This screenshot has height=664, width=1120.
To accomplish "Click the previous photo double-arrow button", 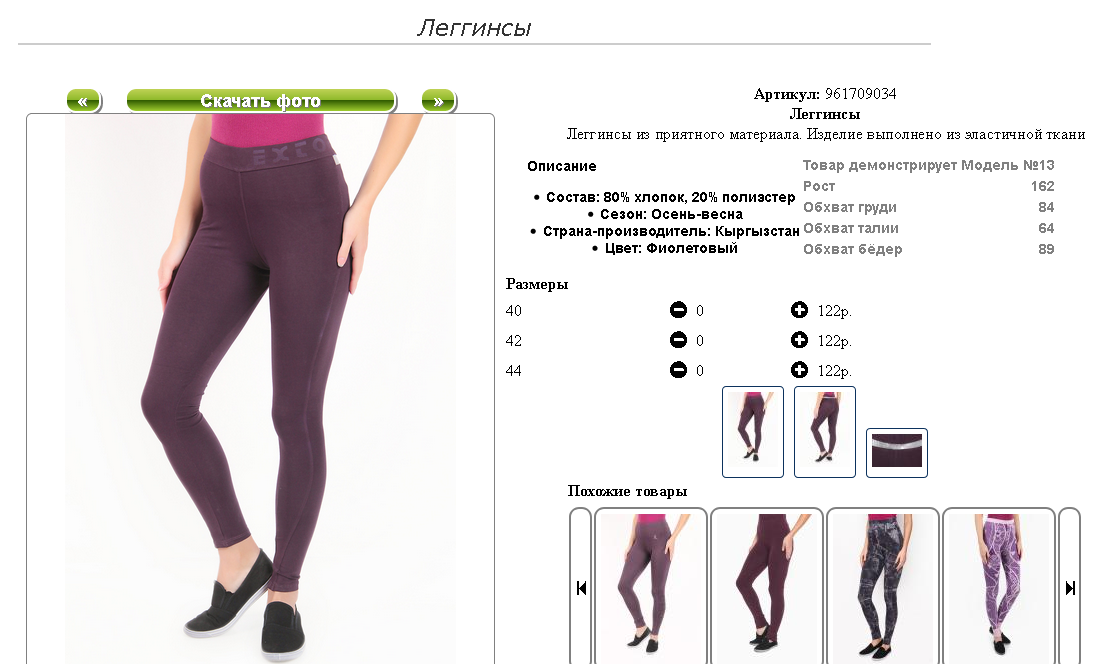I will [84, 101].
